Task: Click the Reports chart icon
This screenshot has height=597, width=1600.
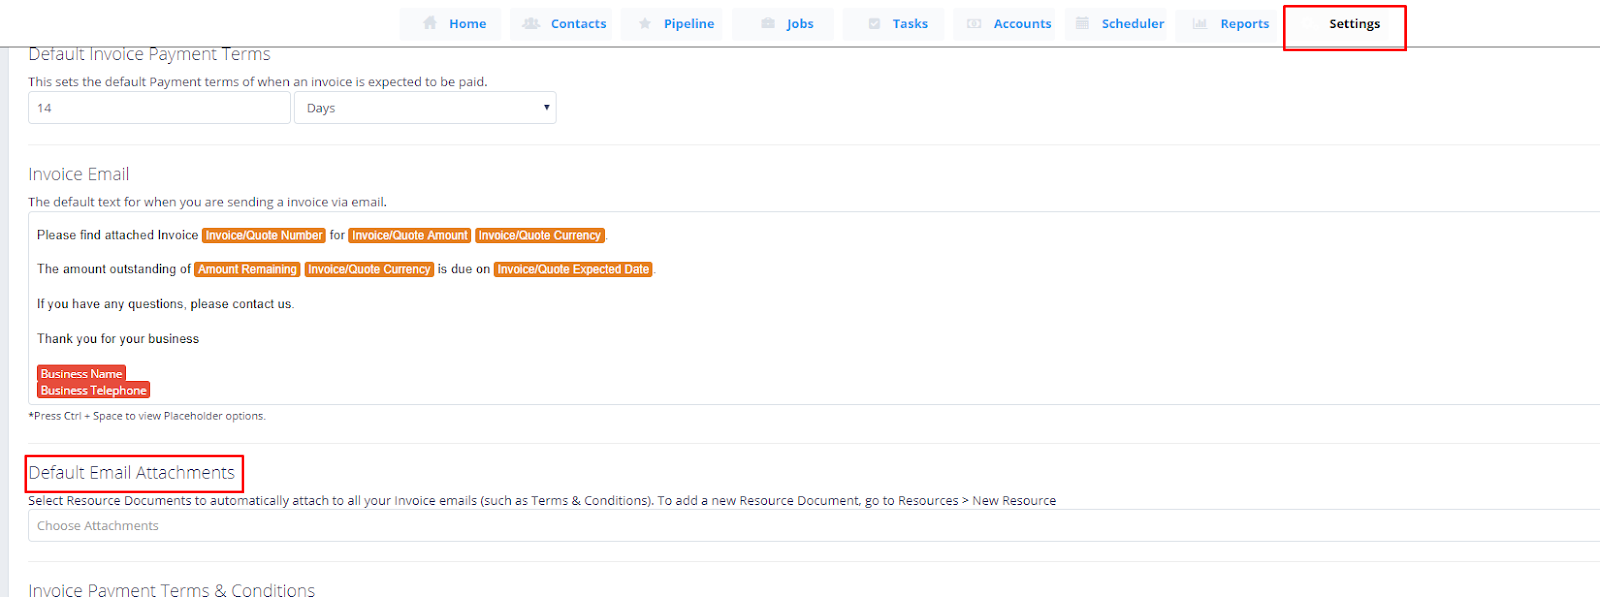Action: (x=1200, y=23)
